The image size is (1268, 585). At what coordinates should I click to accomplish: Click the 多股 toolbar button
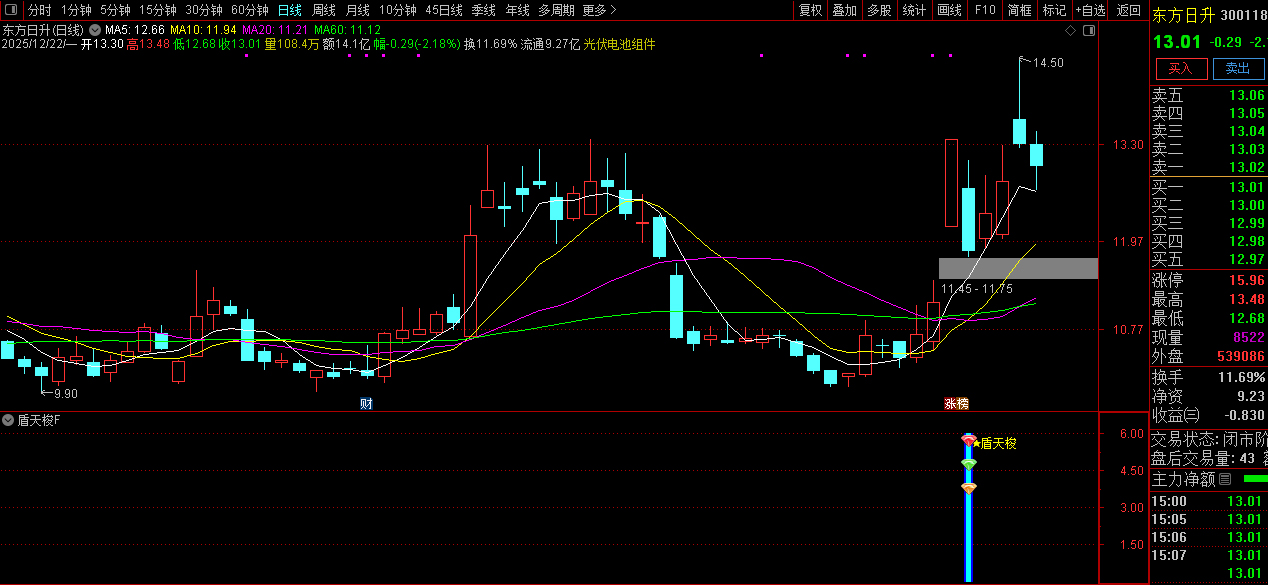pyautogui.click(x=879, y=10)
